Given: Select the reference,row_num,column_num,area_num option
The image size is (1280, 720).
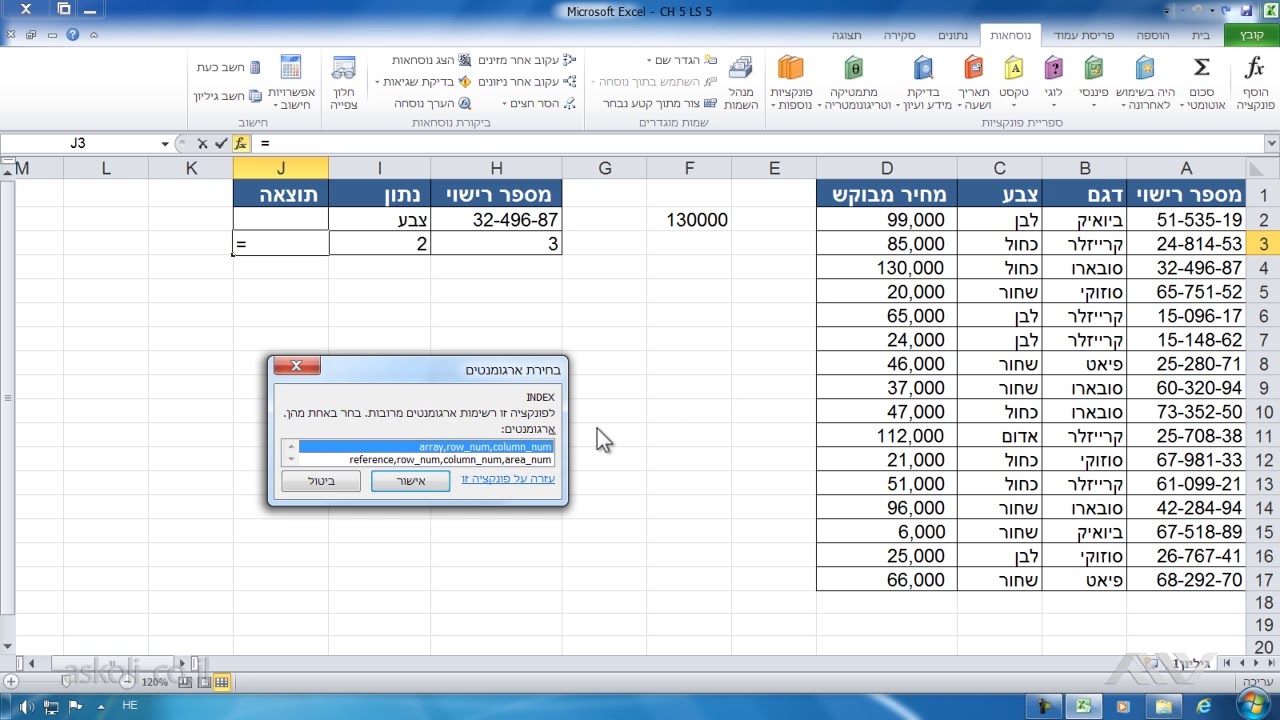Looking at the screenshot, I should [x=426, y=460].
